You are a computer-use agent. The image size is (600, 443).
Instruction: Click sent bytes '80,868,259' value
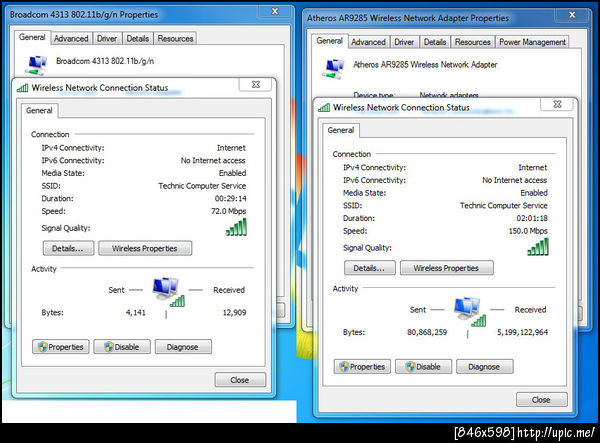pyautogui.click(x=427, y=332)
